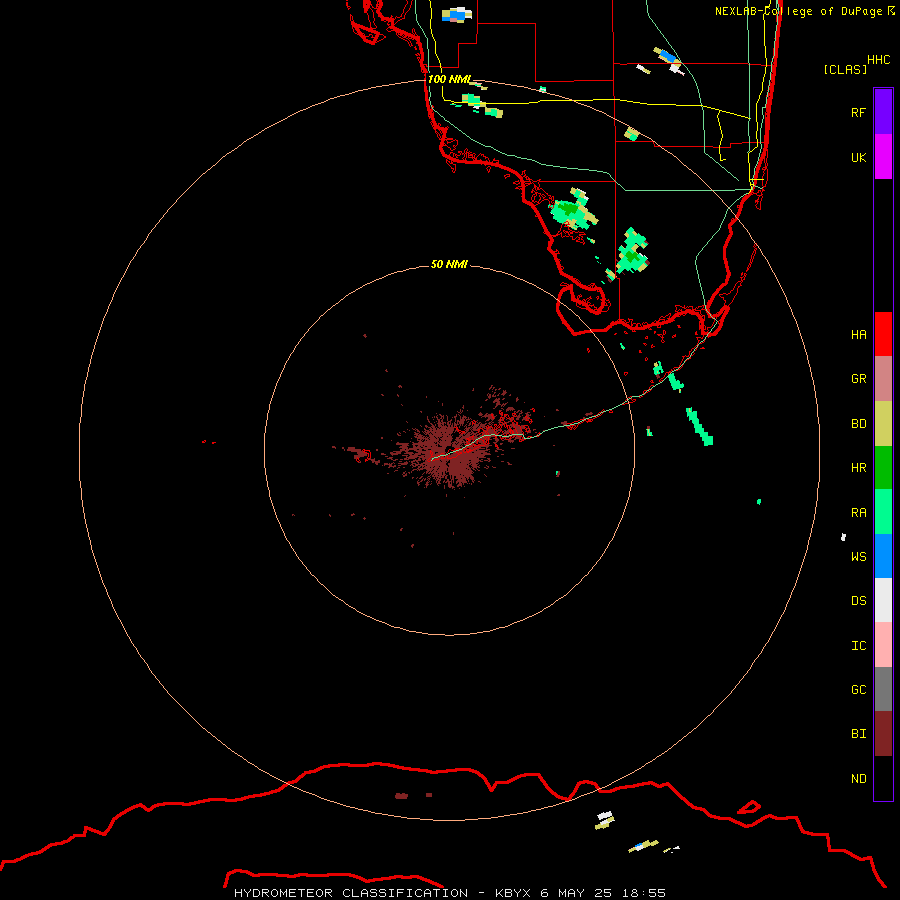Click the brown biological echo cluster at radar center
This screenshot has width=900, height=900.
click(x=453, y=451)
